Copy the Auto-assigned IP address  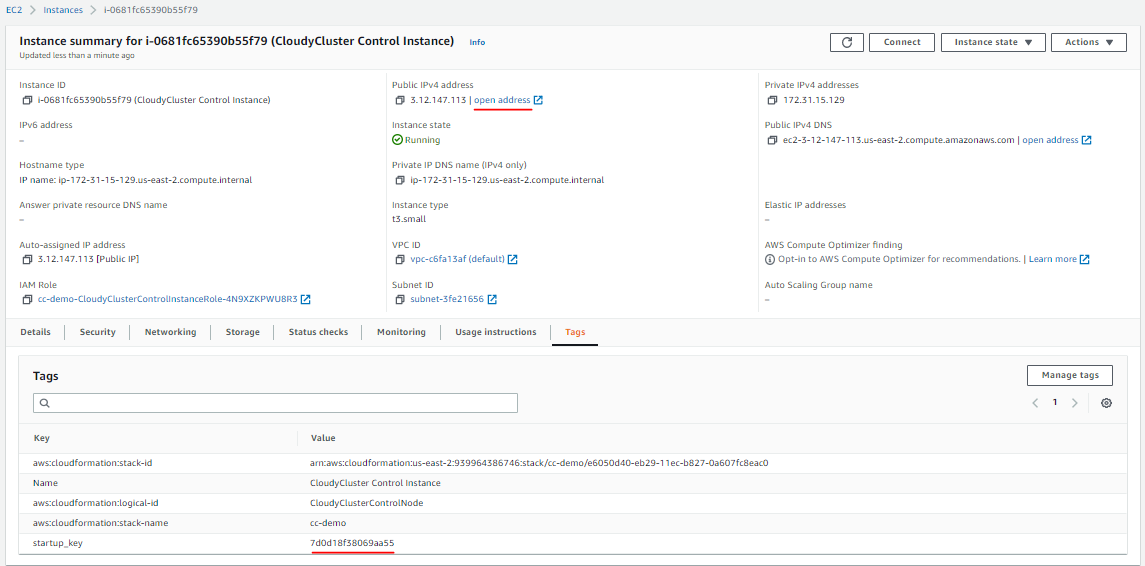coord(27,259)
